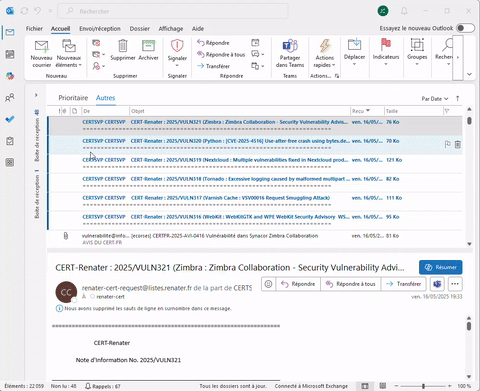Select the Envoi/réception ribbon tab
The width and height of the screenshot is (480, 391).
100,29
